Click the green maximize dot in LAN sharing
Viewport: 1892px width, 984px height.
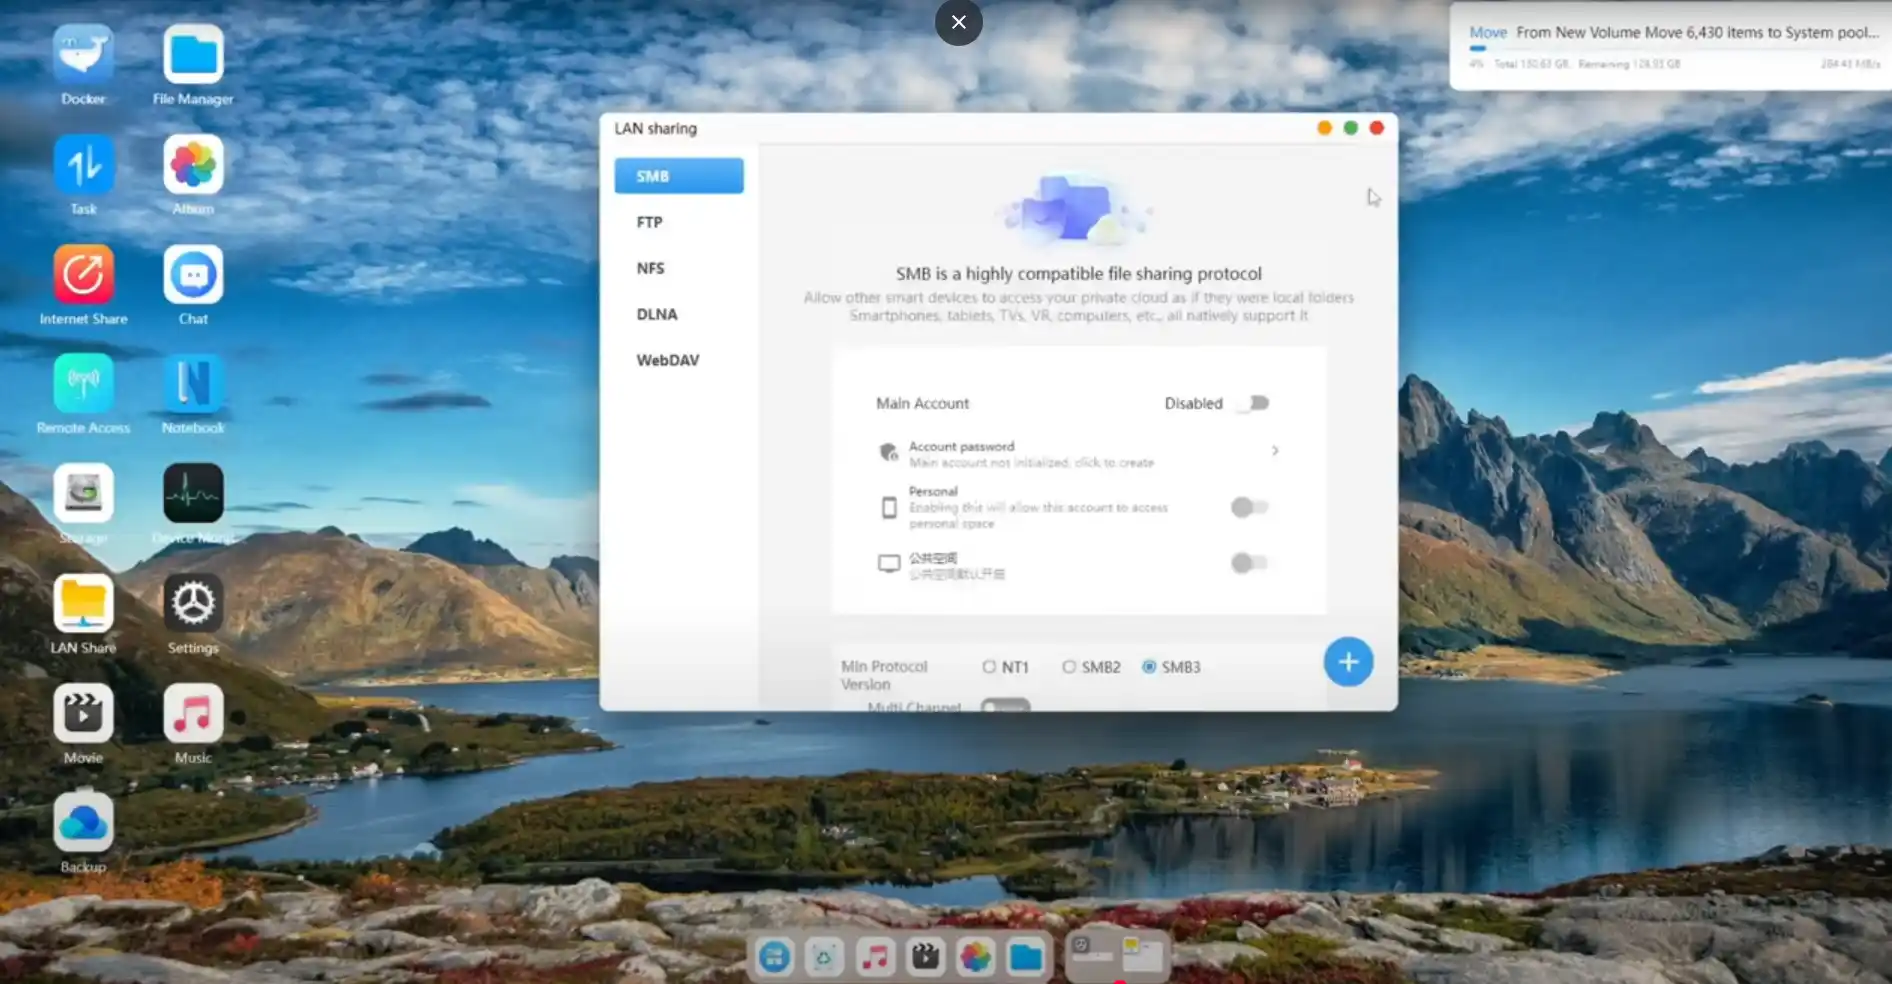(1350, 128)
